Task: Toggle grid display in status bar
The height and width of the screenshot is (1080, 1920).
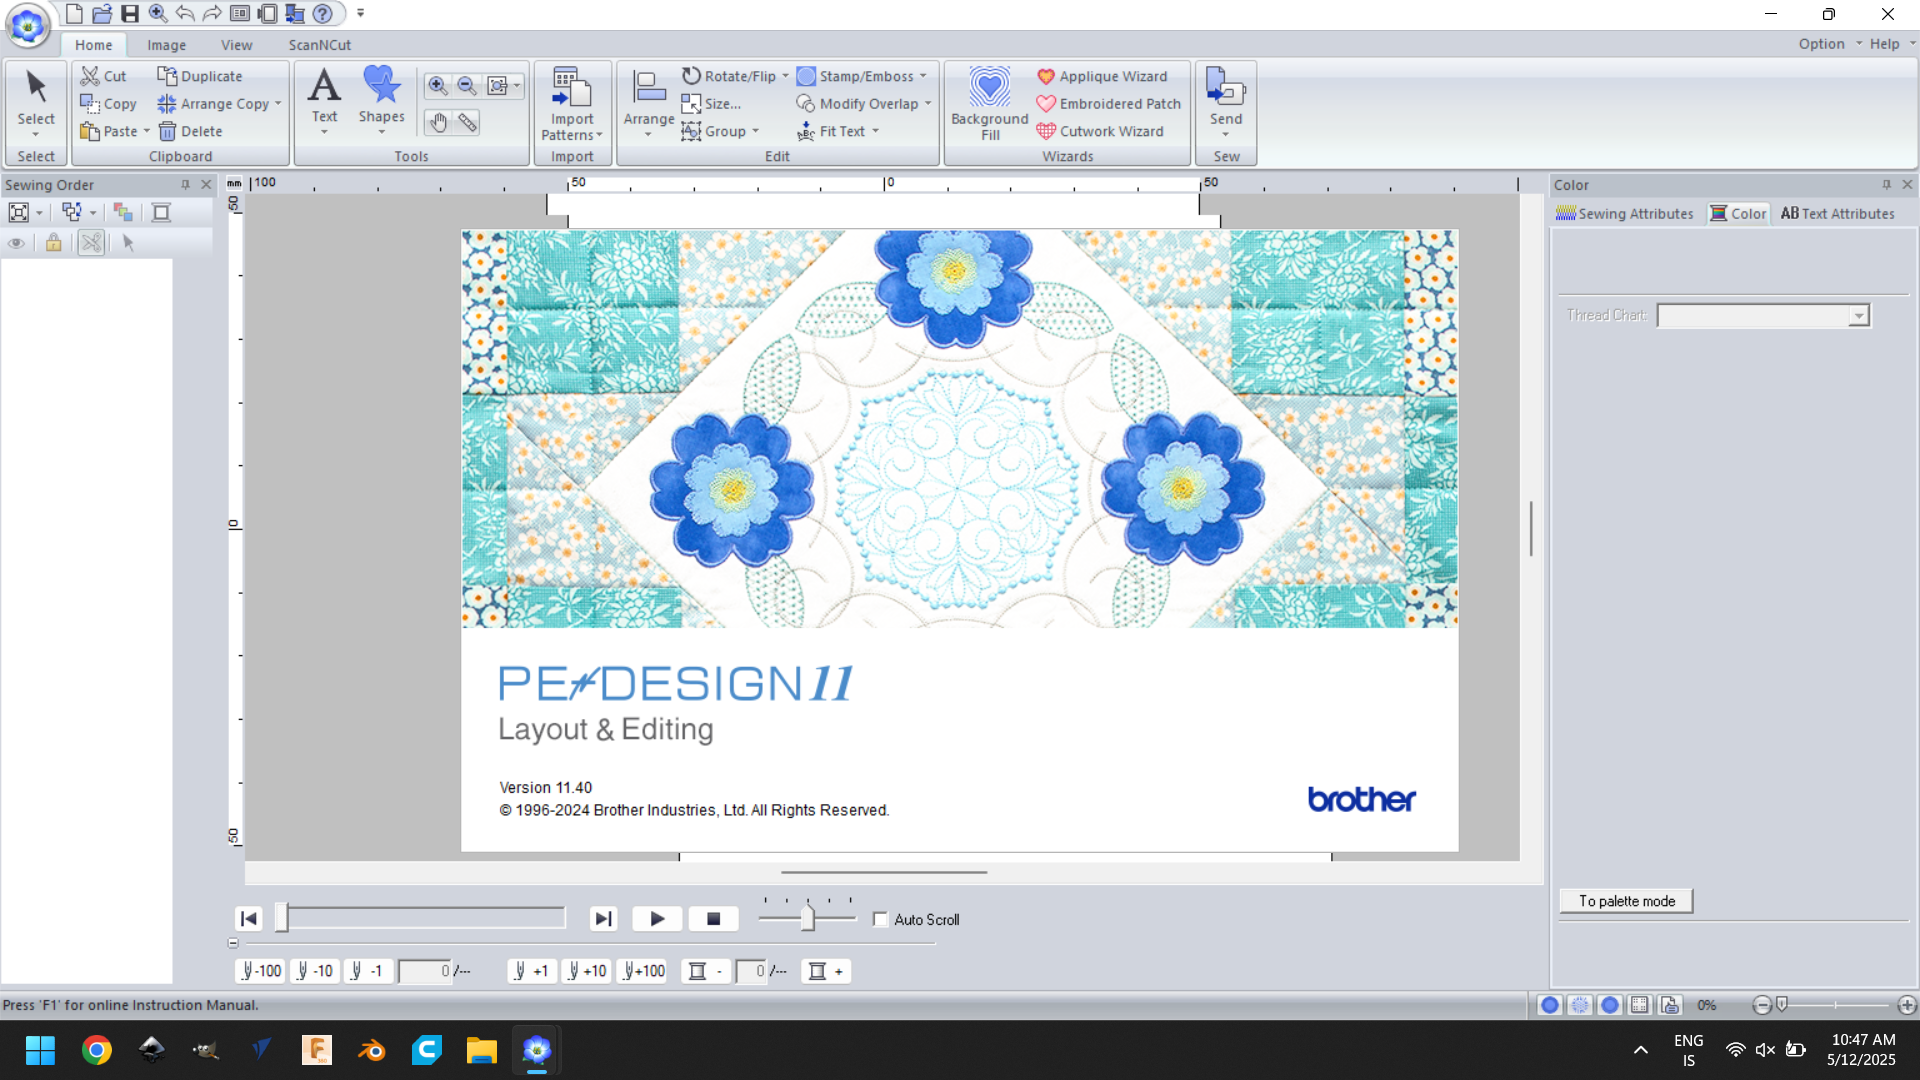Action: tap(1640, 1005)
